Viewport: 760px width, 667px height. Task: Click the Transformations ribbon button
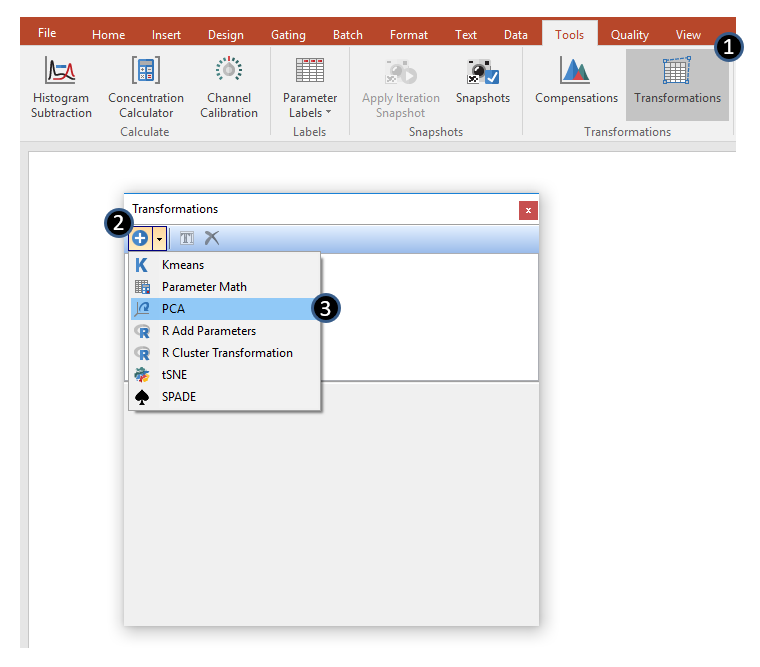677,72
